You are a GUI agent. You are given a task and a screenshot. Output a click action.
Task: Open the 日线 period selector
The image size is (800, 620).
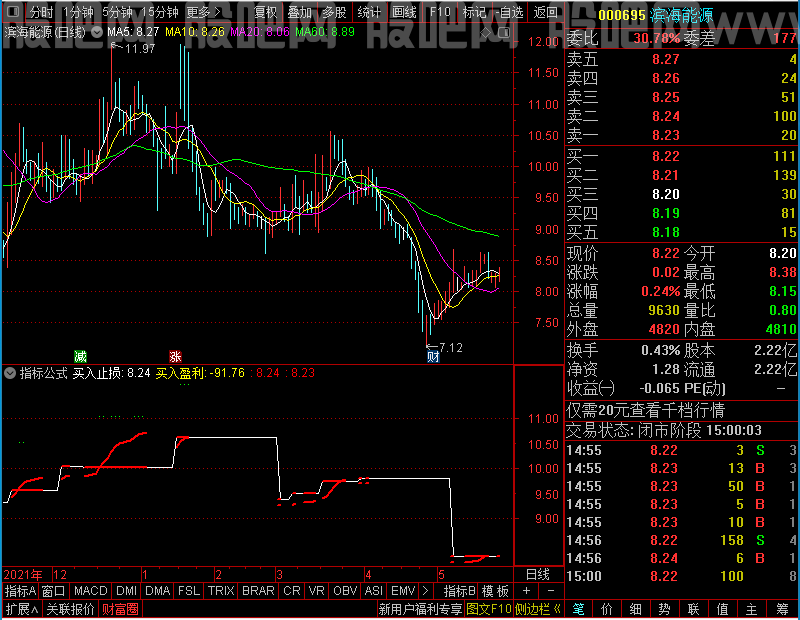pyautogui.click(x=538, y=575)
